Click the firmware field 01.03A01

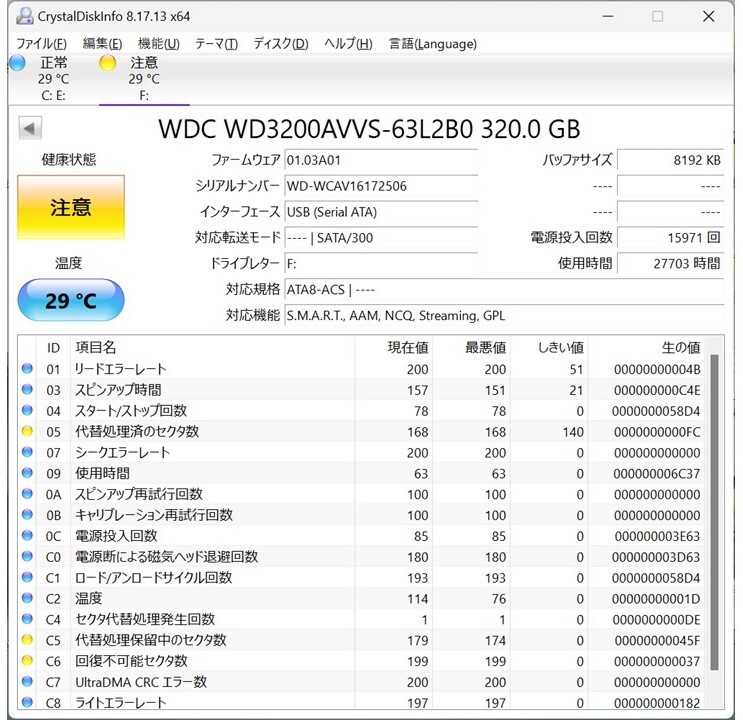point(381,160)
